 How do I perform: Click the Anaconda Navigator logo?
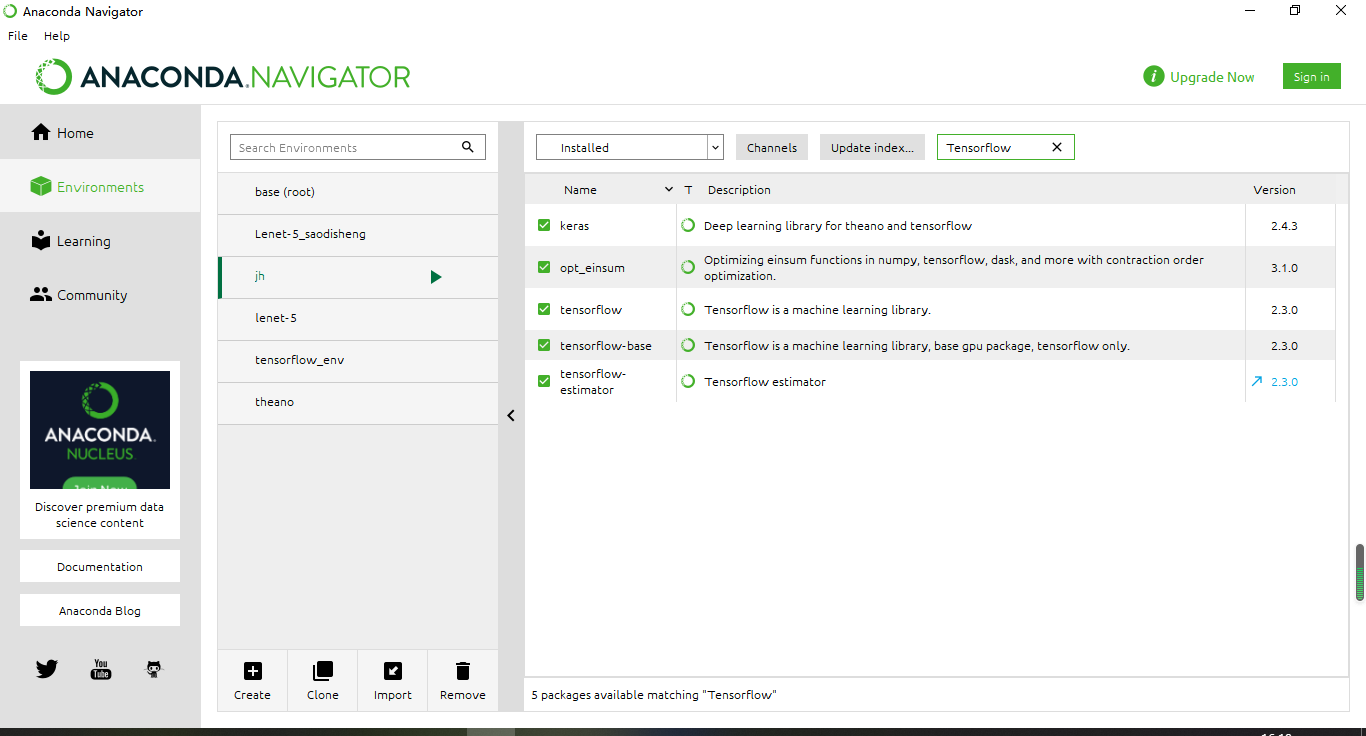click(223, 77)
